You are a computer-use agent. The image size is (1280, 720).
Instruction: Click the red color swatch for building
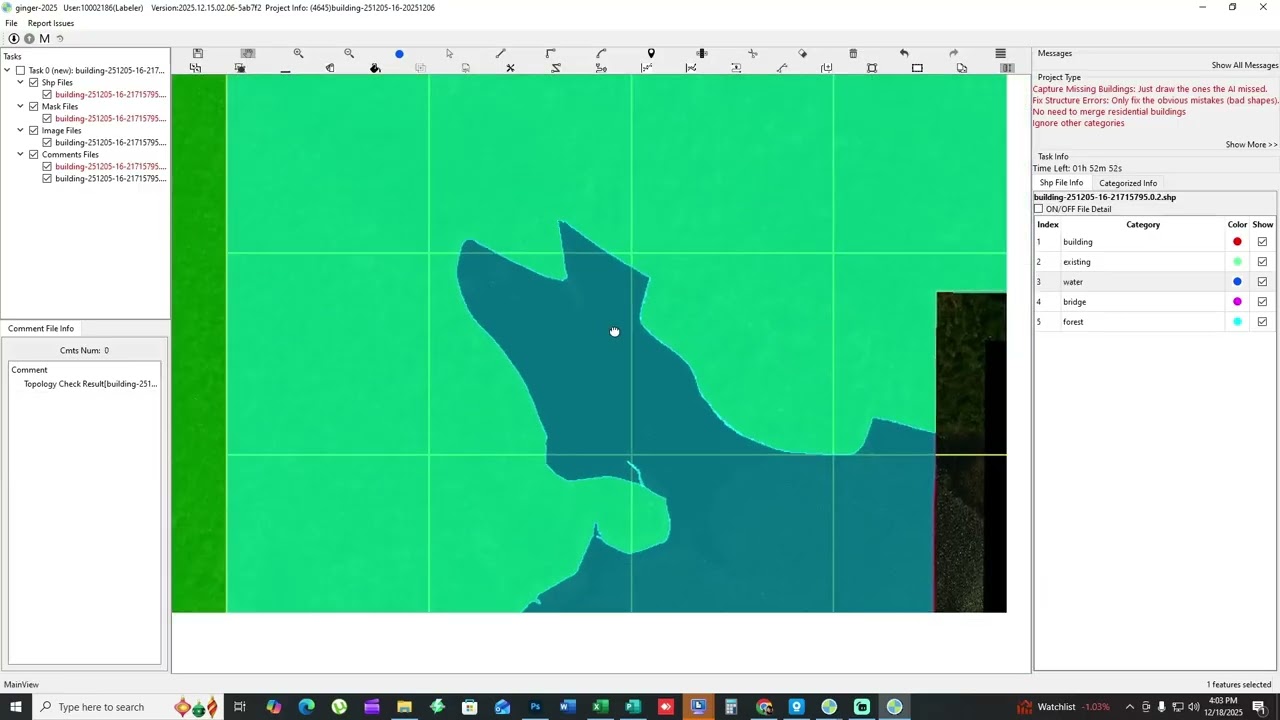coord(1237,242)
